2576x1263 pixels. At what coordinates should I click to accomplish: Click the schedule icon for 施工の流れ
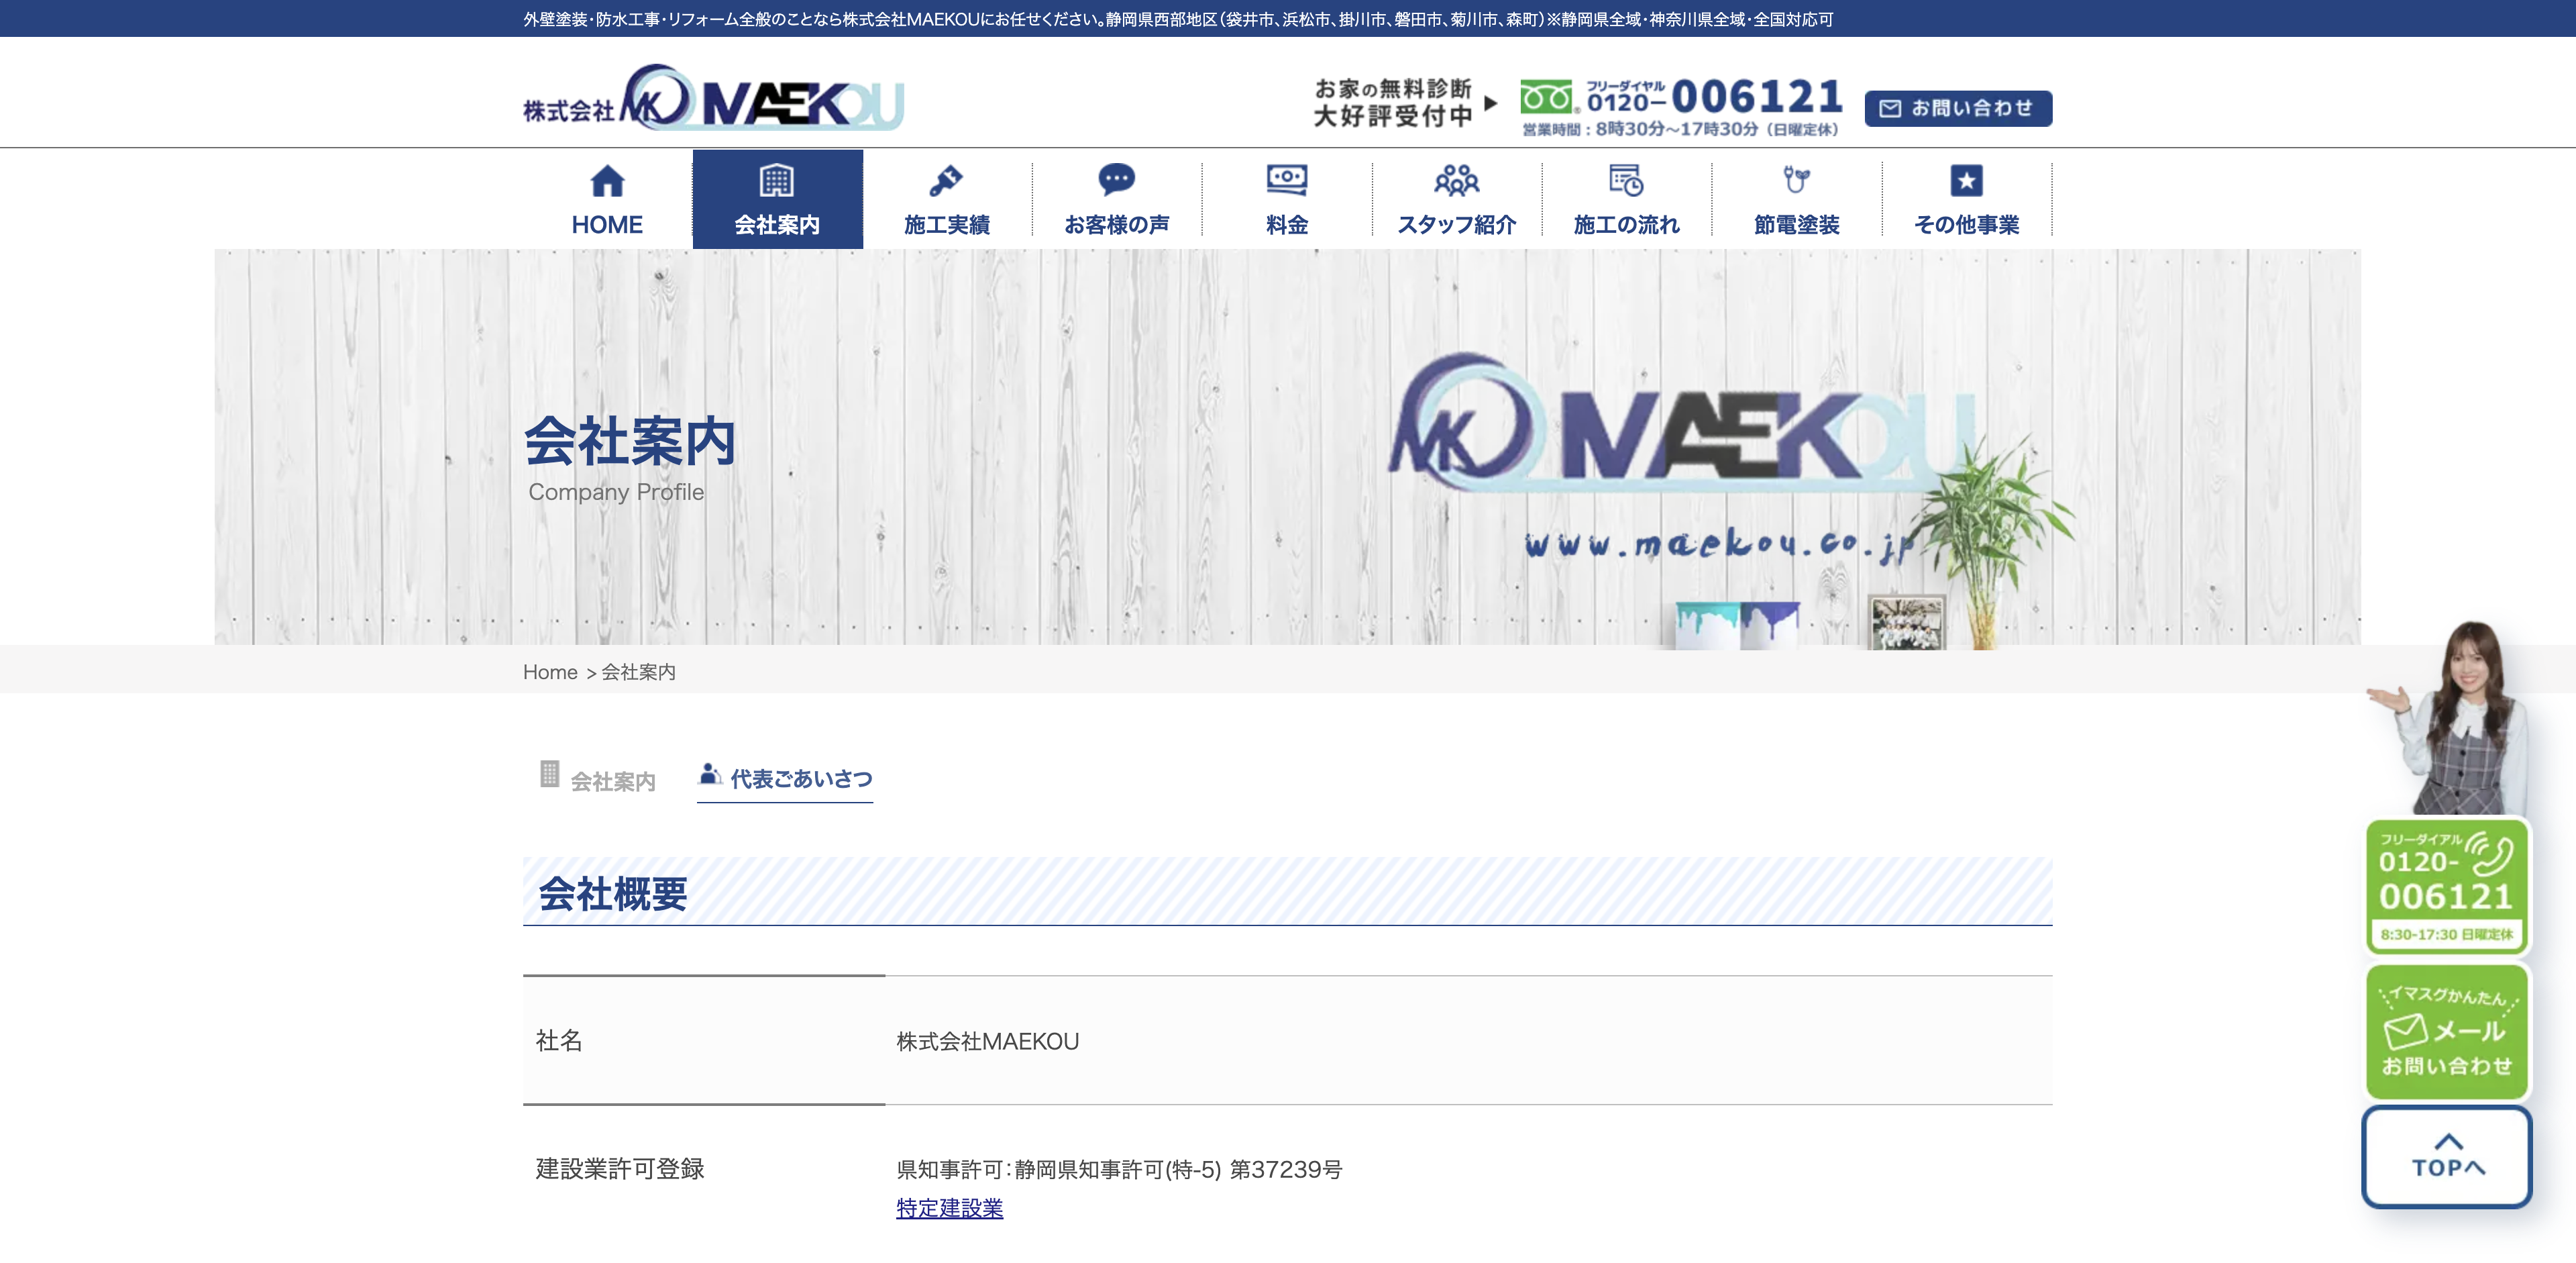[1626, 180]
